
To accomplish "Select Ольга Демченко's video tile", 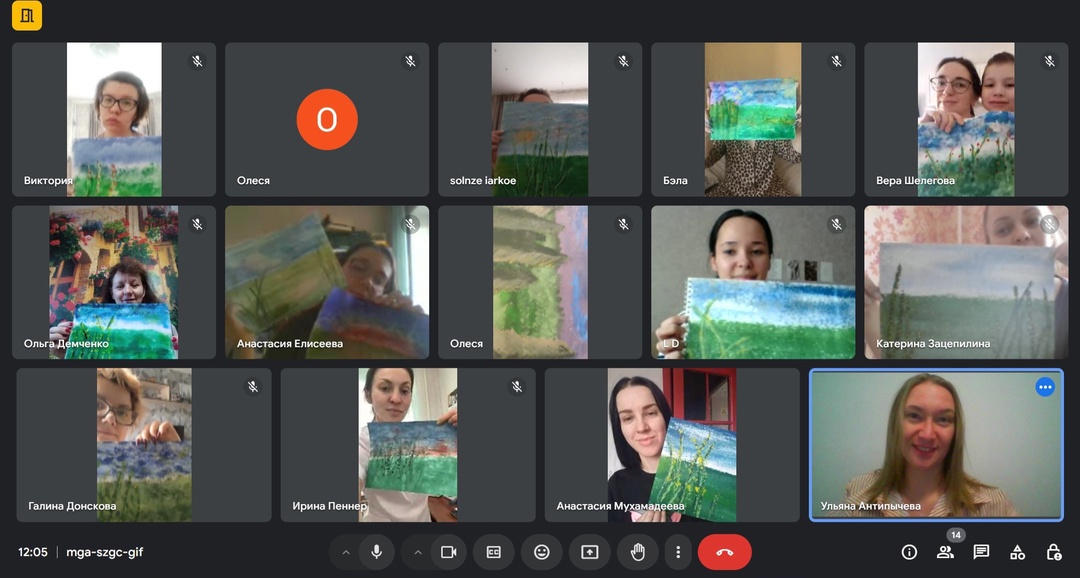I will click(114, 282).
